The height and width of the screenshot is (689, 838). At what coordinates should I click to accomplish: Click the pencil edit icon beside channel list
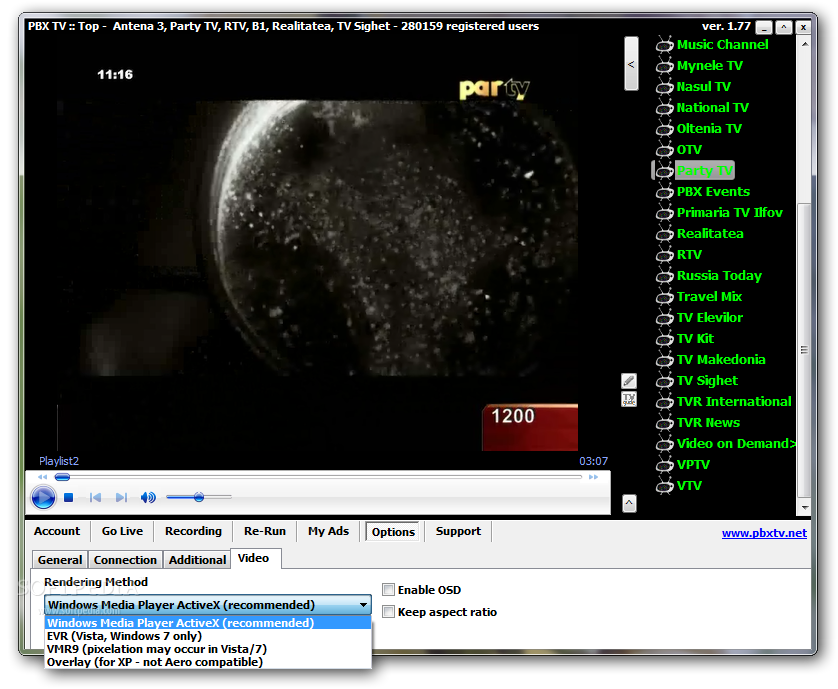[x=629, y=381]
